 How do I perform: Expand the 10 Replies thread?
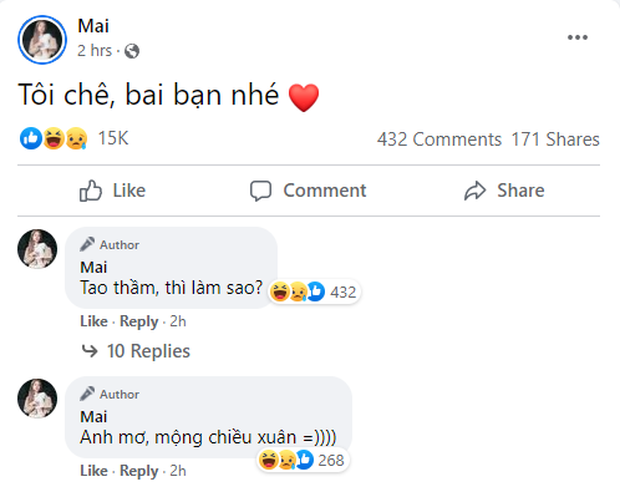(136, 351)
